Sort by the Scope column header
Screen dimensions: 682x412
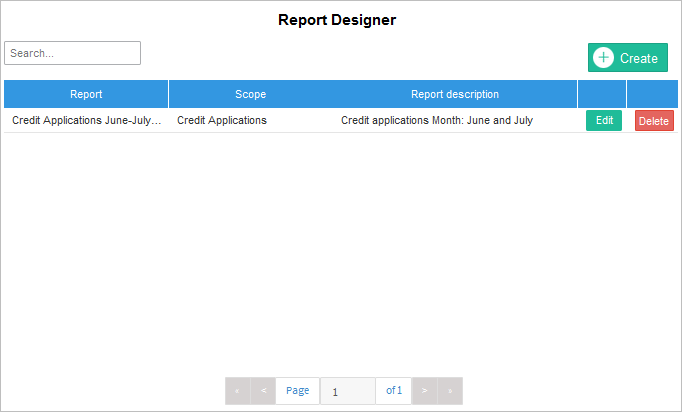[250, 94]
